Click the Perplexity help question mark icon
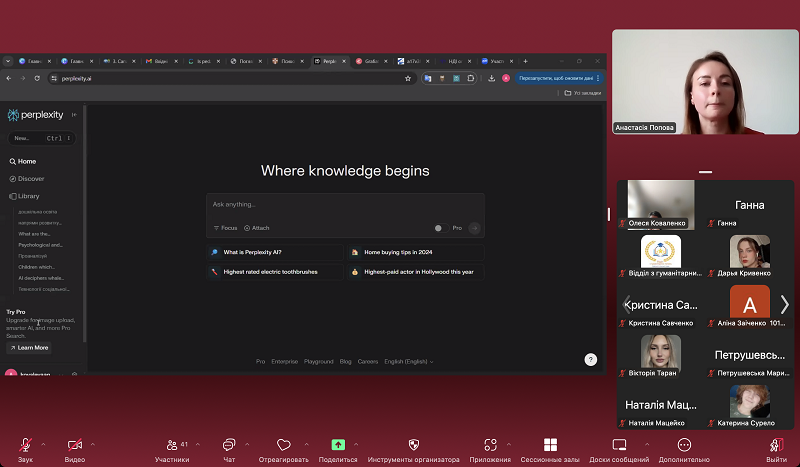Image resolution: width=800 pixels, height=467 pixels. click(x=590, y=359)
